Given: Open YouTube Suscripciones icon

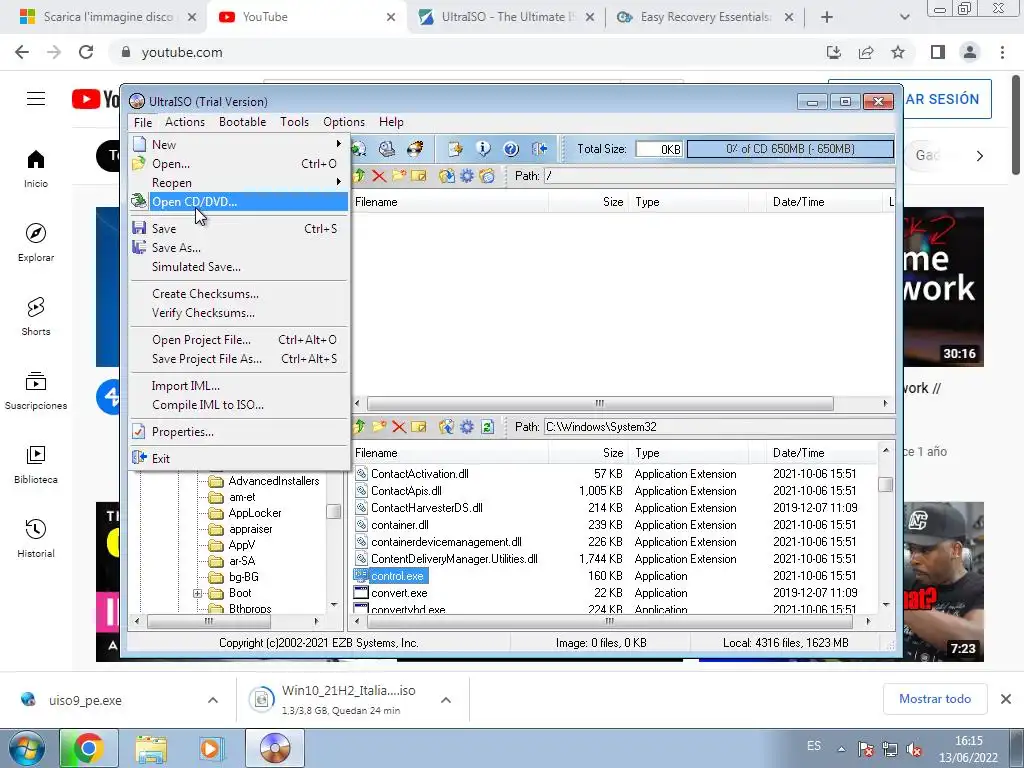Looking at the screenshot, I should (36, 381).
